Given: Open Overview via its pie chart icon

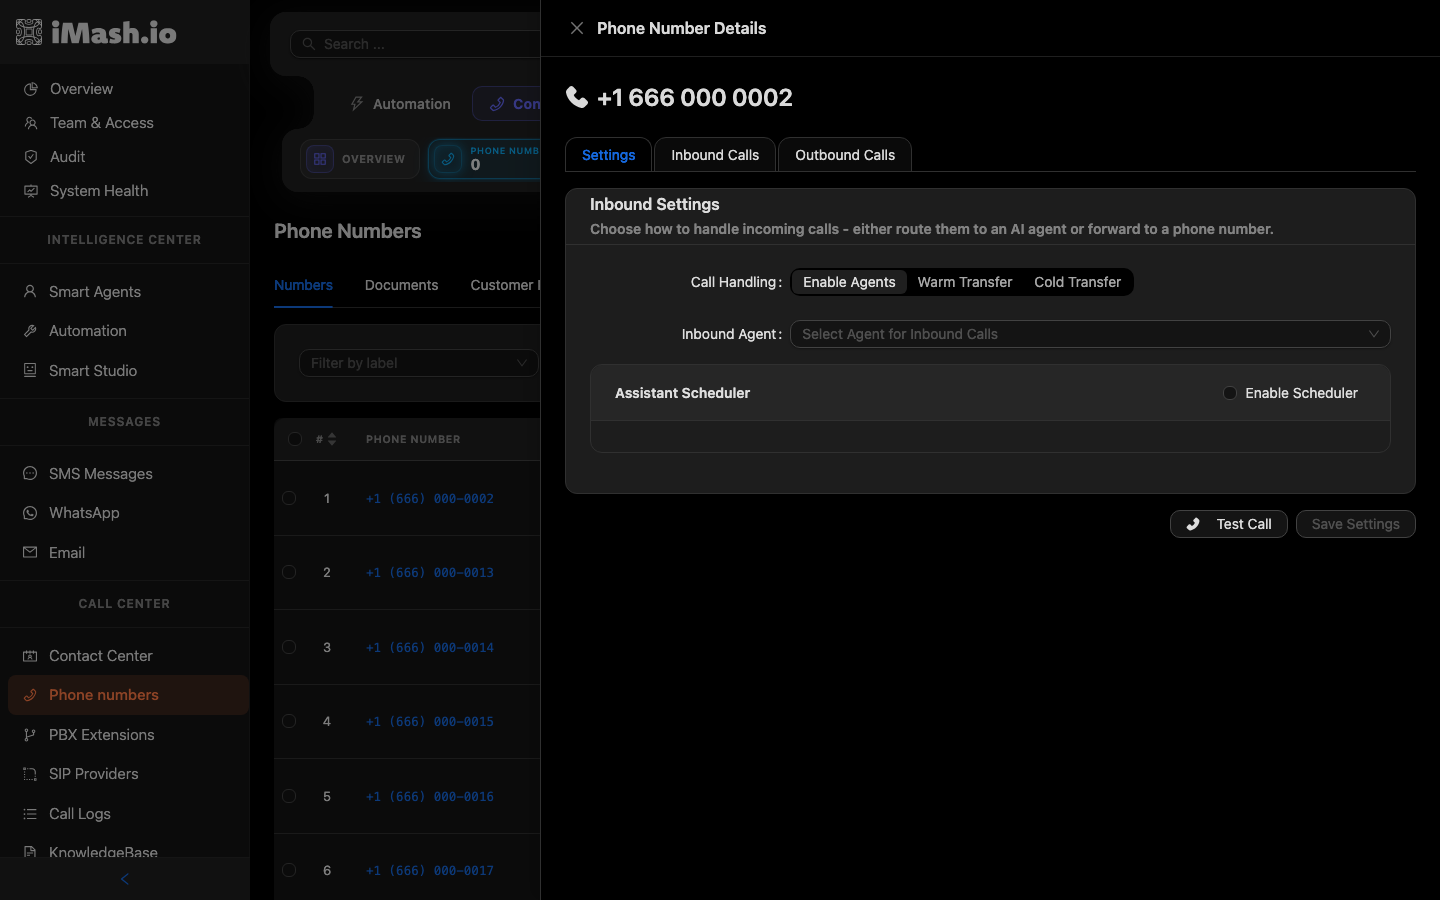Looking at the screenshot, I should pos(31,89).
